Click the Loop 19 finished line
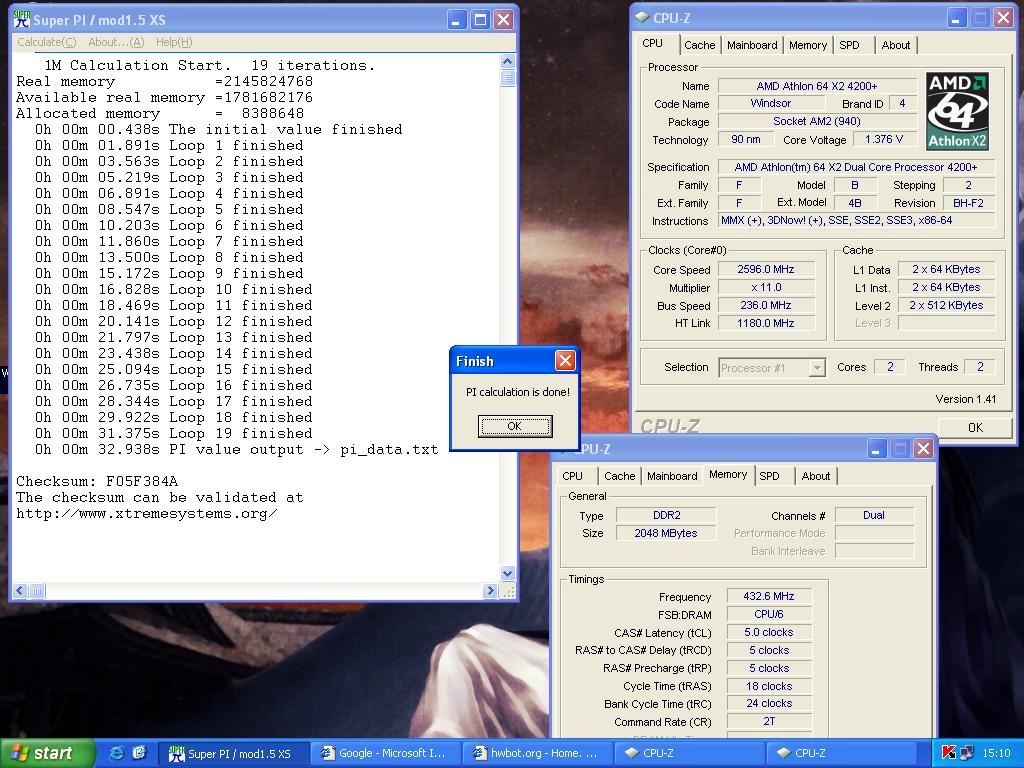Viewport: 1024px width, 768px height. pyautogui.click(x=174, y=433)
